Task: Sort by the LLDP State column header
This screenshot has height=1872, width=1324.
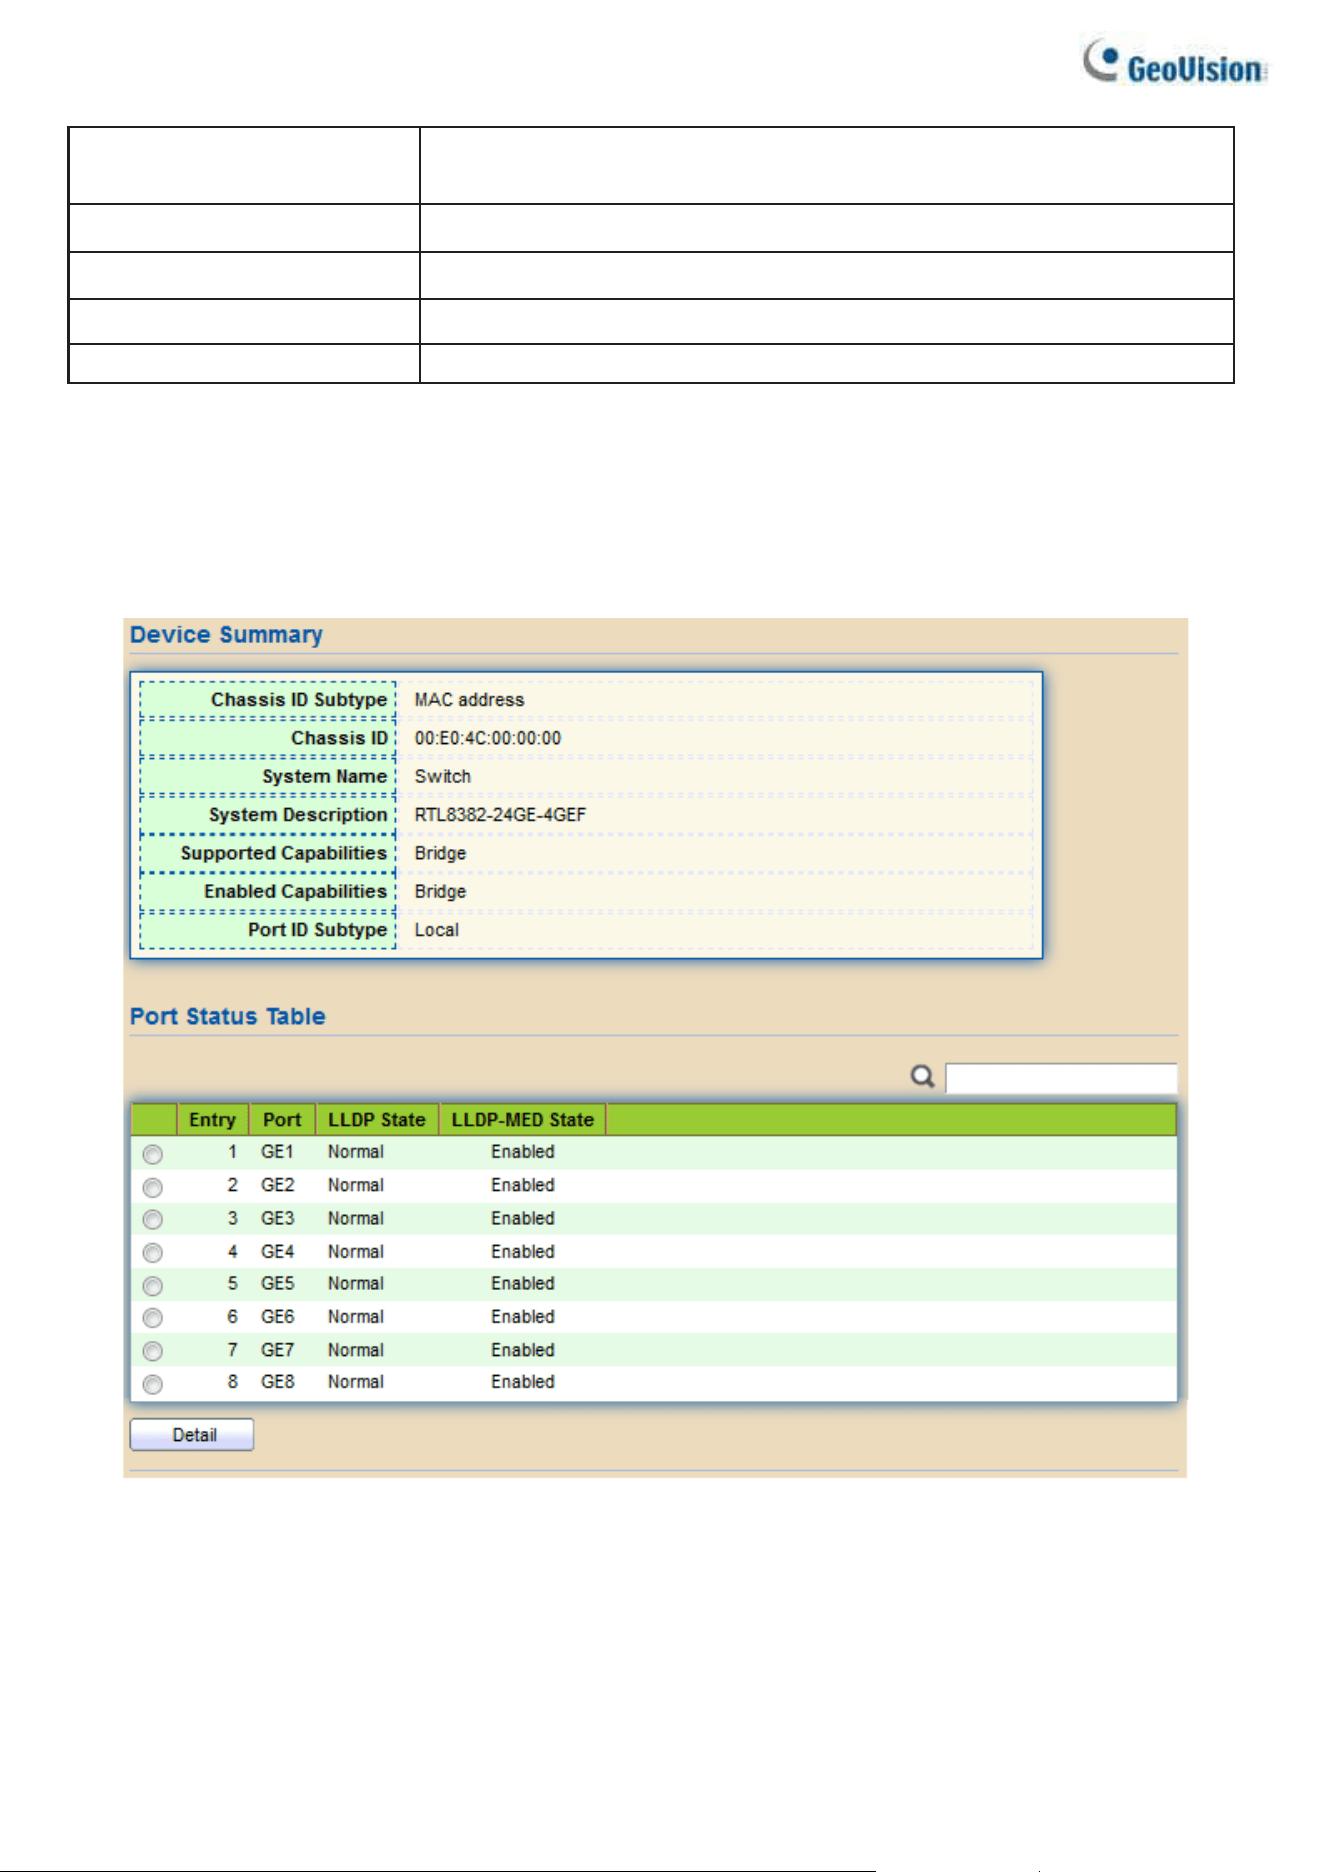Action: (377, 1120)
